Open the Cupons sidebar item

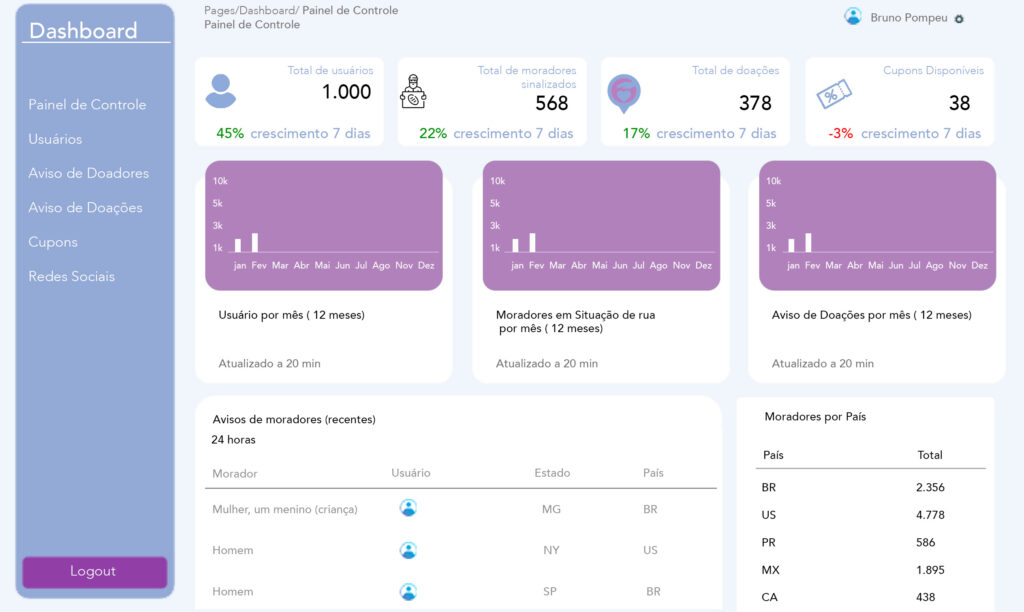(x=53, y=242)
